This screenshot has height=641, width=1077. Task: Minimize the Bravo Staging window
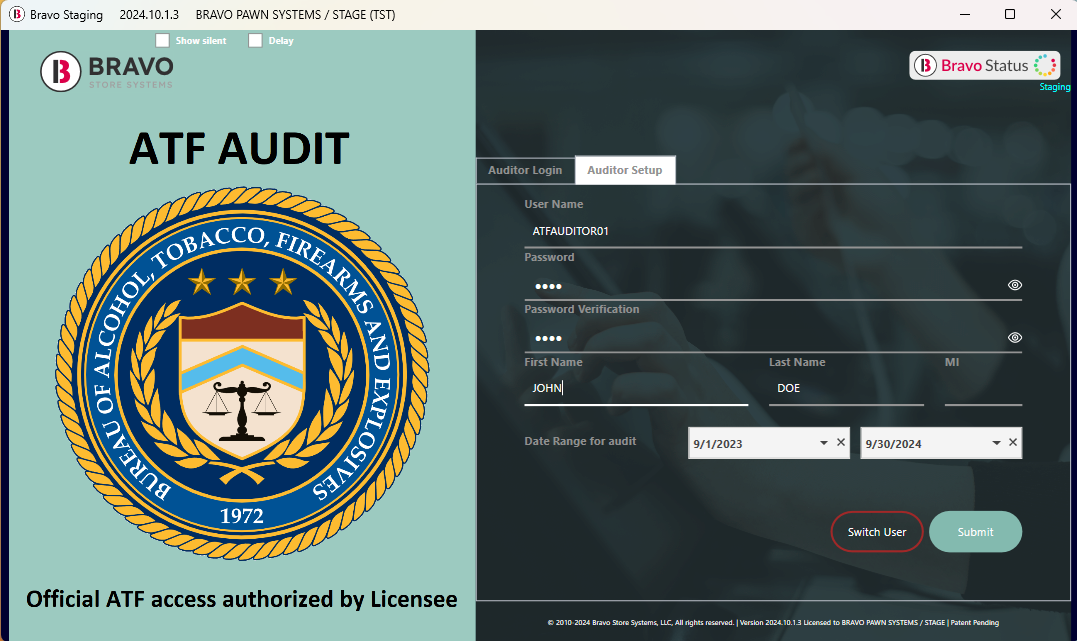[964, 14]
